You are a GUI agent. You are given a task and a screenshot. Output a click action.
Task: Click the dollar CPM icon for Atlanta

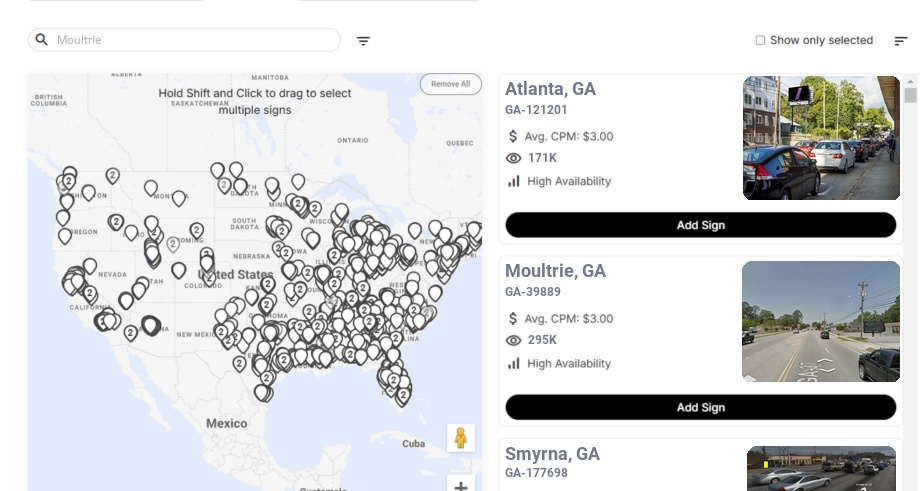513,136
